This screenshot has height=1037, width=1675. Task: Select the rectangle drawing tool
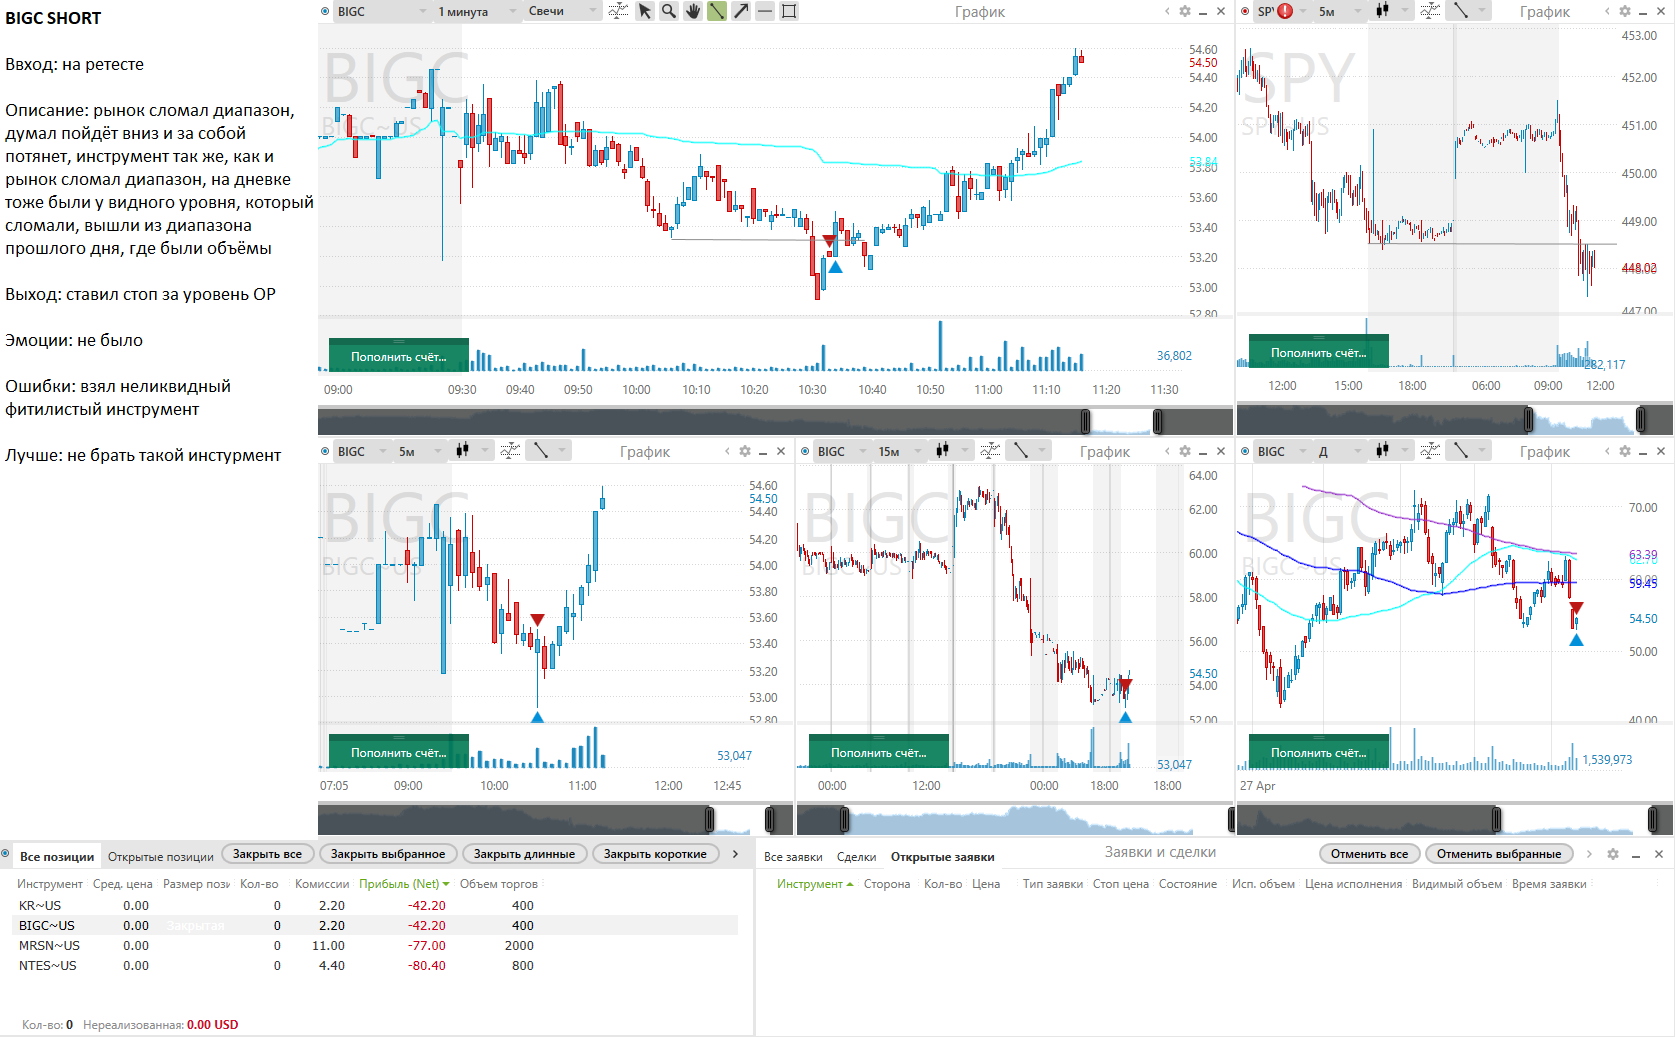[x=789, y=11]
